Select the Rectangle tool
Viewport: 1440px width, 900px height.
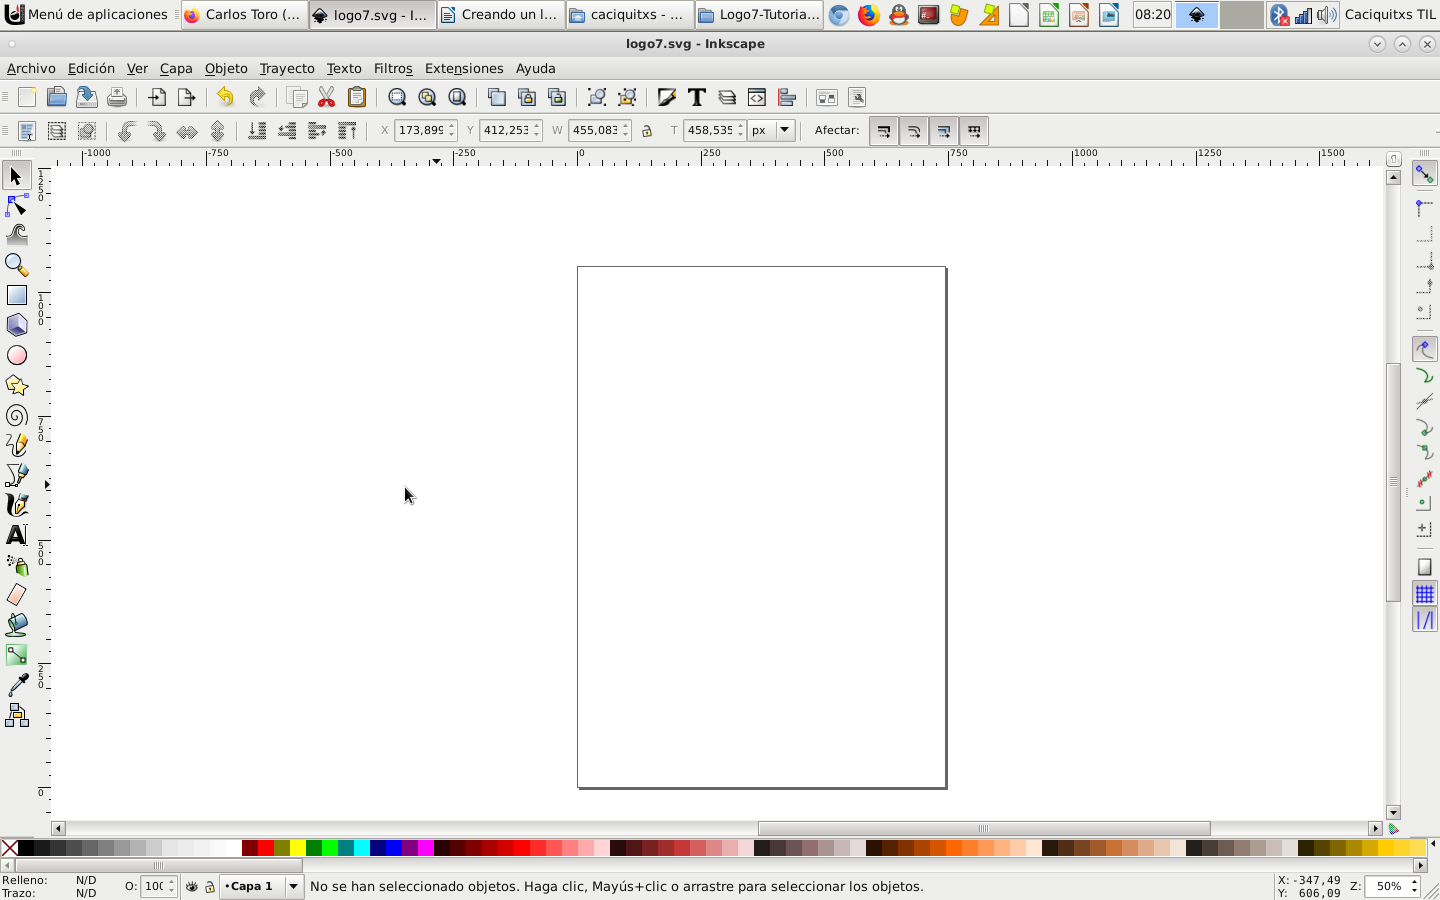pos(16,295)
